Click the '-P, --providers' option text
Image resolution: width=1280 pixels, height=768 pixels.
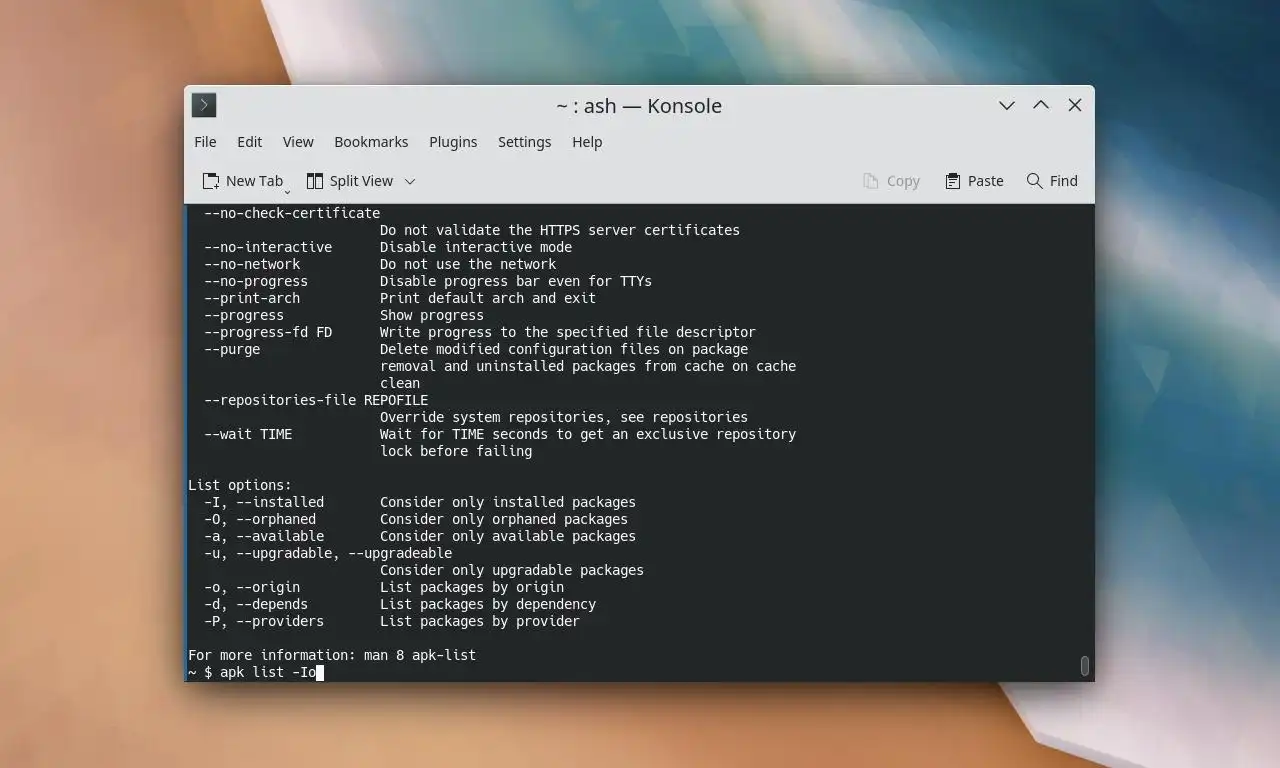[264, 621]
